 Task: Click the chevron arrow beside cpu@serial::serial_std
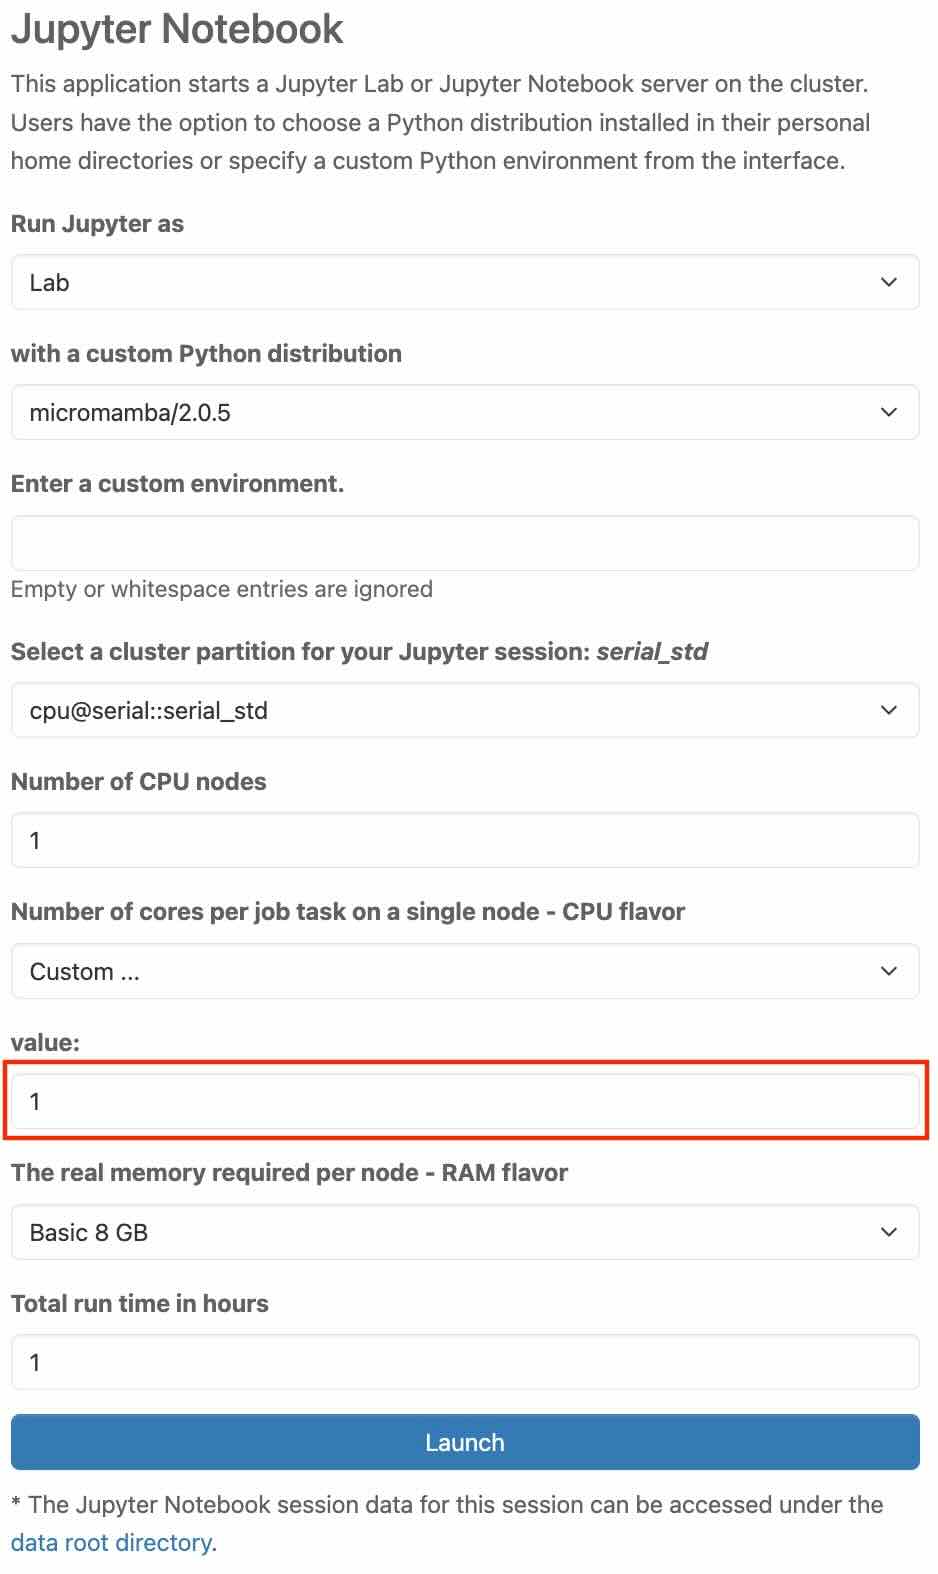888,710
